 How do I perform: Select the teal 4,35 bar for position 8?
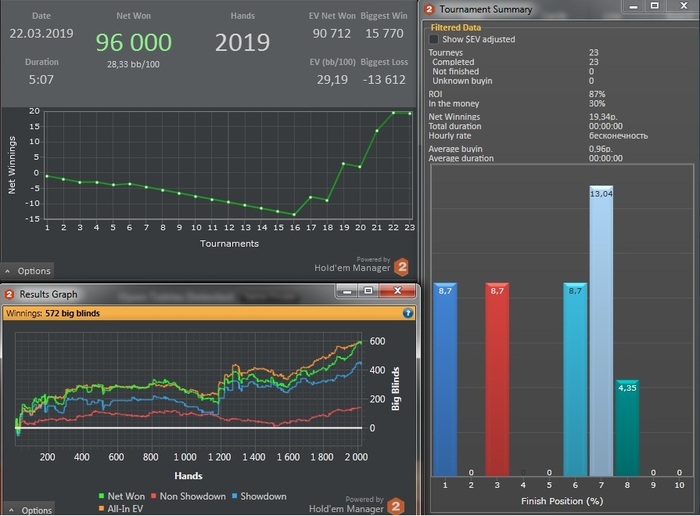pos(627,428)
